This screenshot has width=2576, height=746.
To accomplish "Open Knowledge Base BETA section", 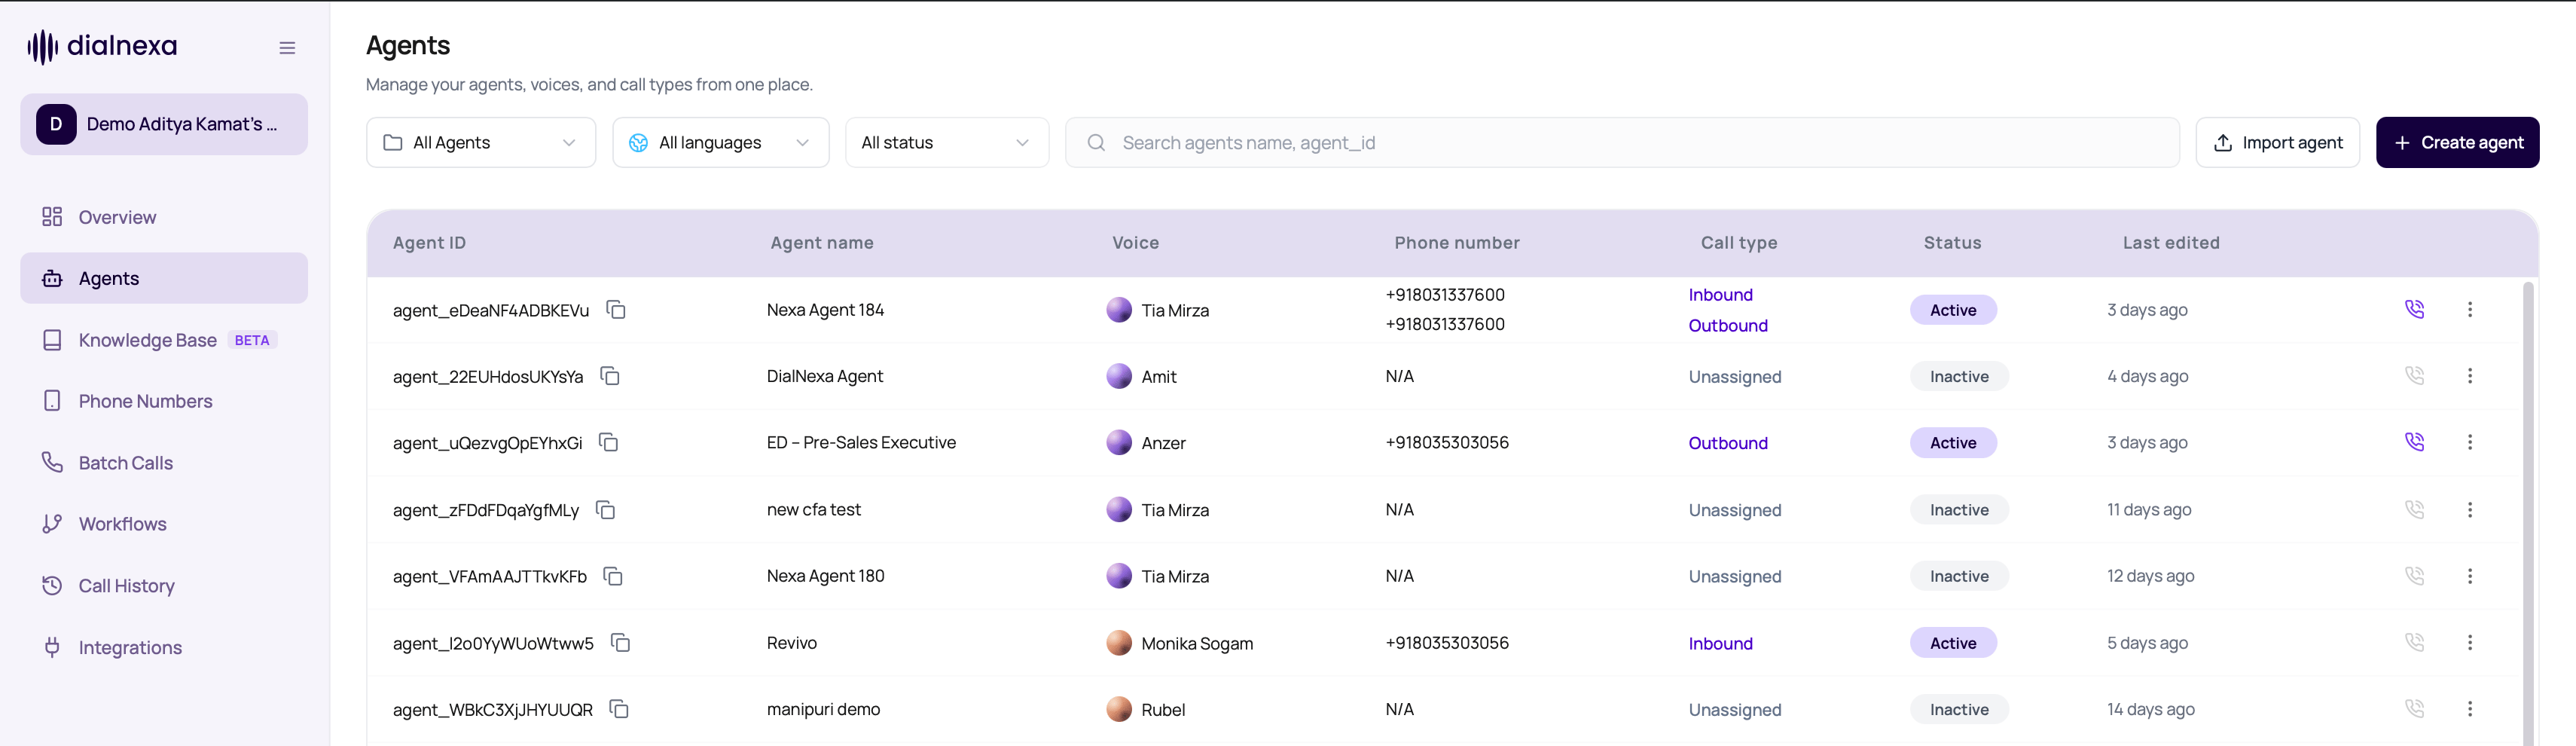I will [164, 340].
